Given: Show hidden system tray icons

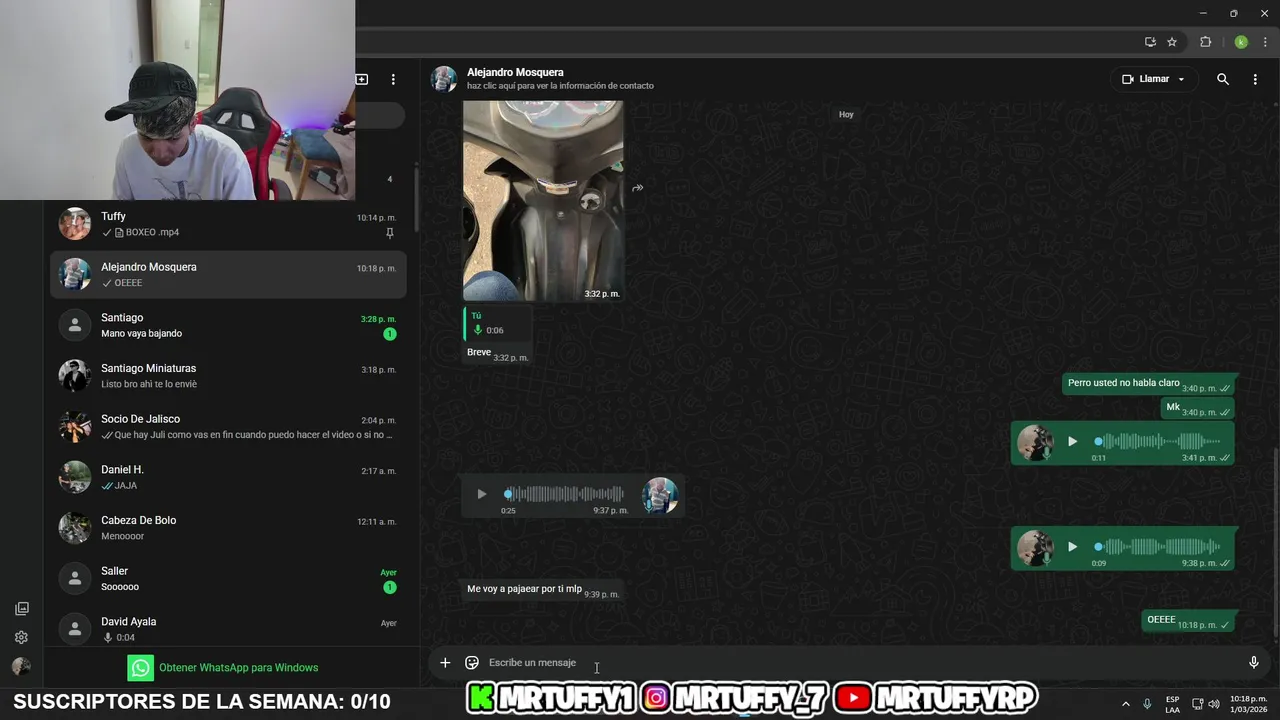Looking at the screenshot, I should point(1125,704).
